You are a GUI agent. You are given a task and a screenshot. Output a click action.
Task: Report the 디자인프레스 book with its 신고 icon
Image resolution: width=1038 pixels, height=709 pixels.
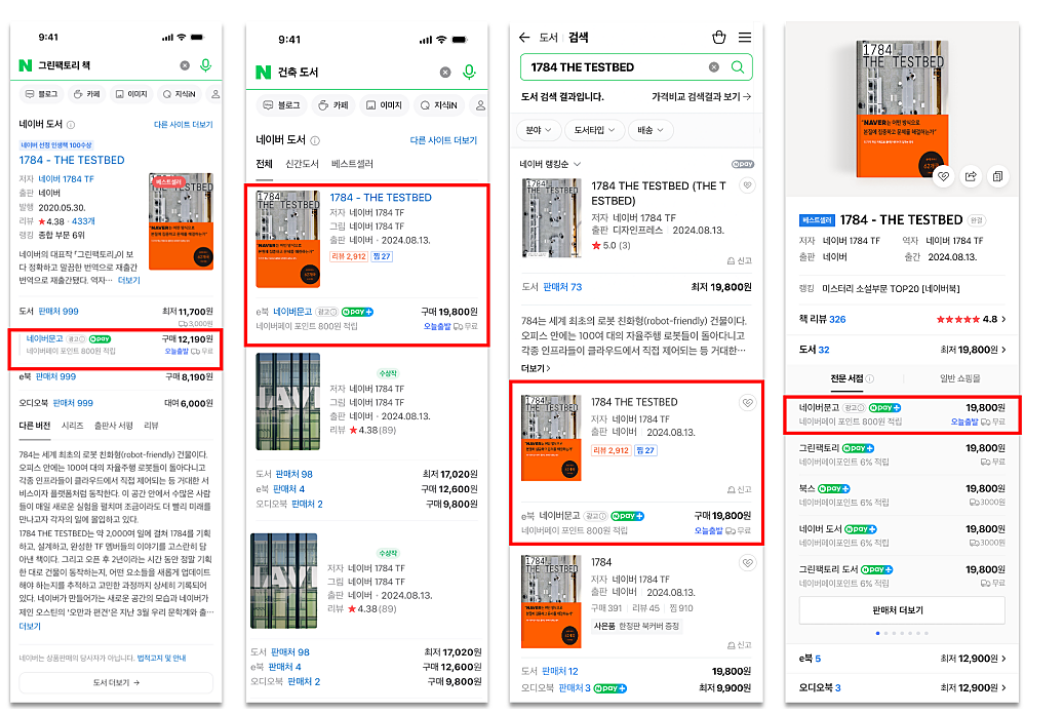[x=739, y=261]
